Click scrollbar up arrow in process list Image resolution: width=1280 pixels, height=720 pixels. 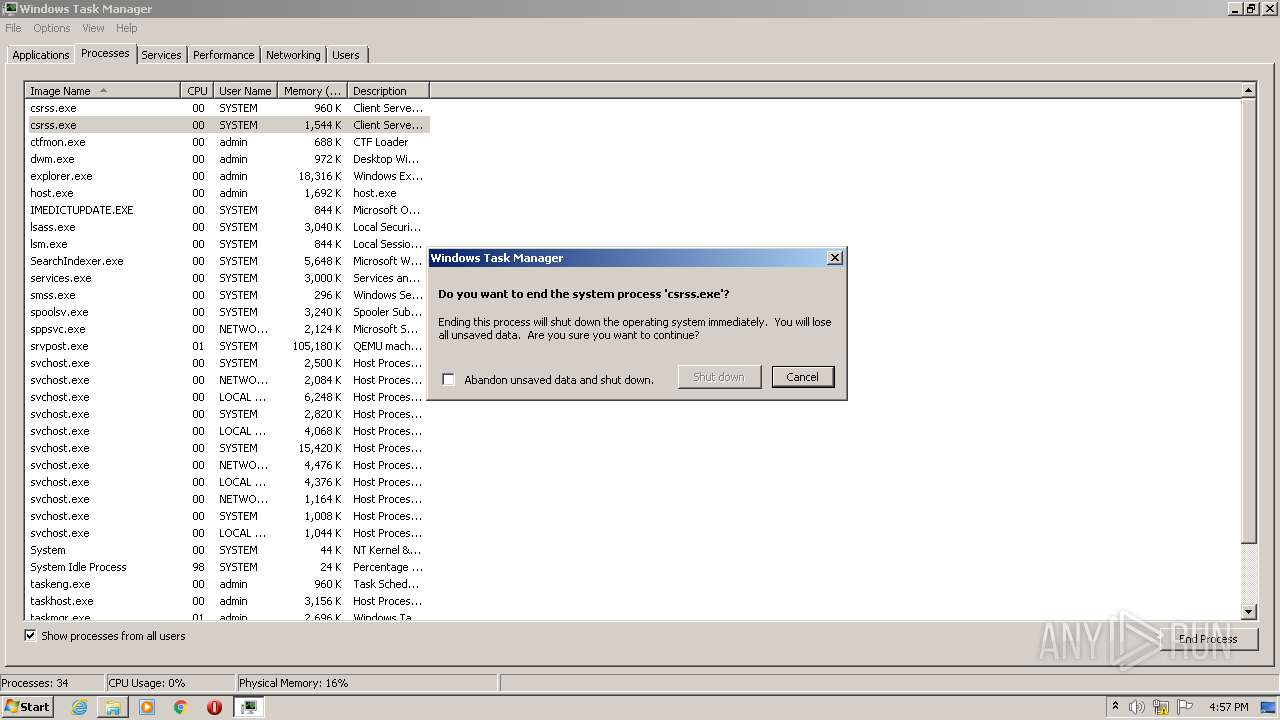click(1248, 90)
